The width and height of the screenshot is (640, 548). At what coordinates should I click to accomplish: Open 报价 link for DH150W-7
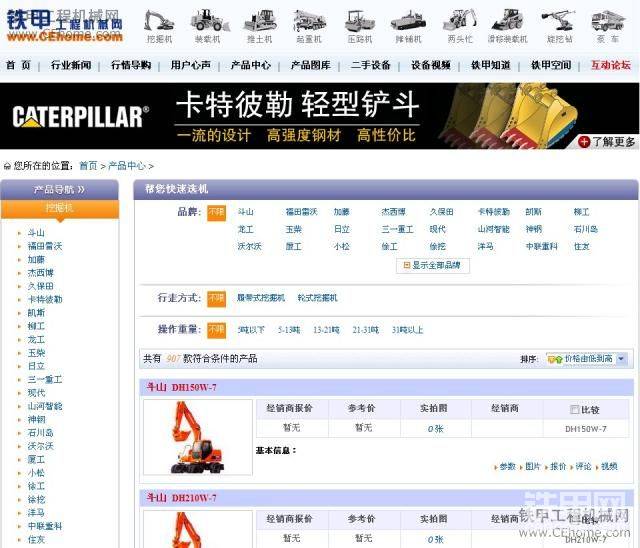pos(558,466)
